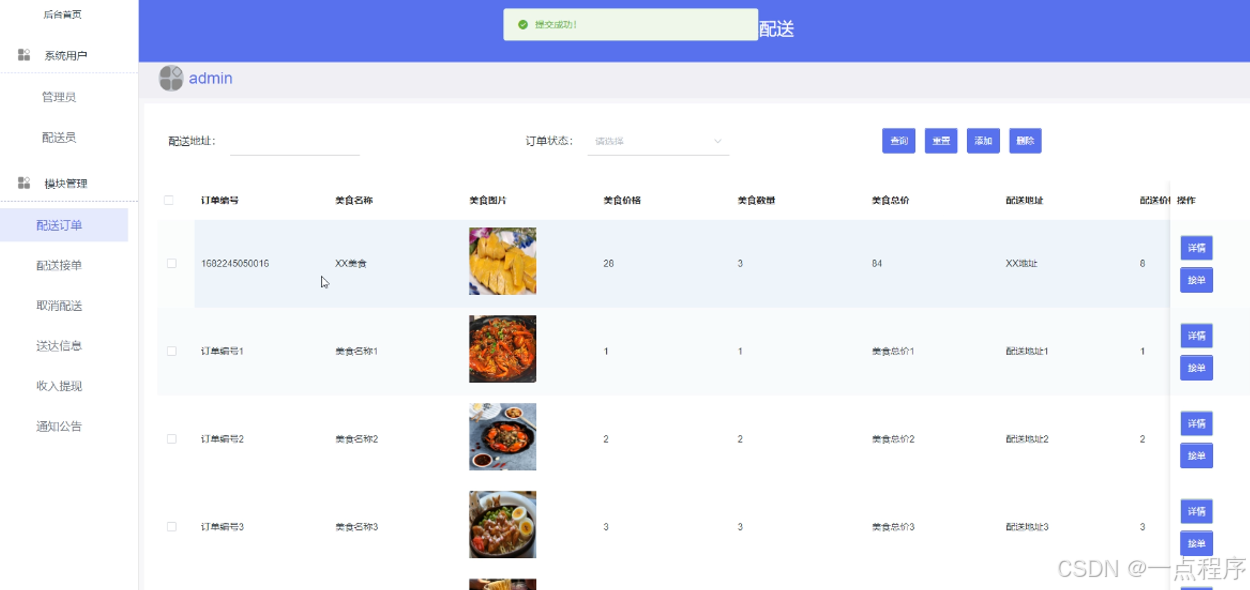Viewport: 1250px width, 590px height.
Task: Open the 后台首页 menu item
Action: point(62,14)
